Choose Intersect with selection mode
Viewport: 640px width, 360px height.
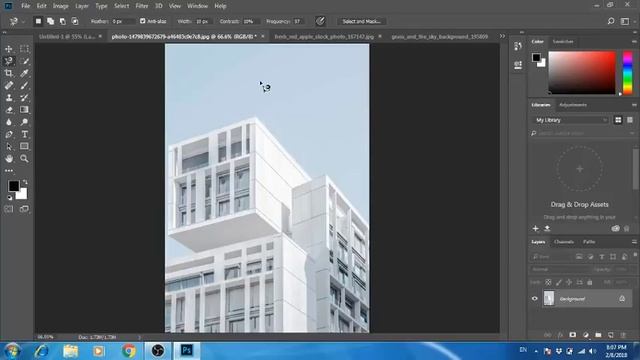pos(75,21)
